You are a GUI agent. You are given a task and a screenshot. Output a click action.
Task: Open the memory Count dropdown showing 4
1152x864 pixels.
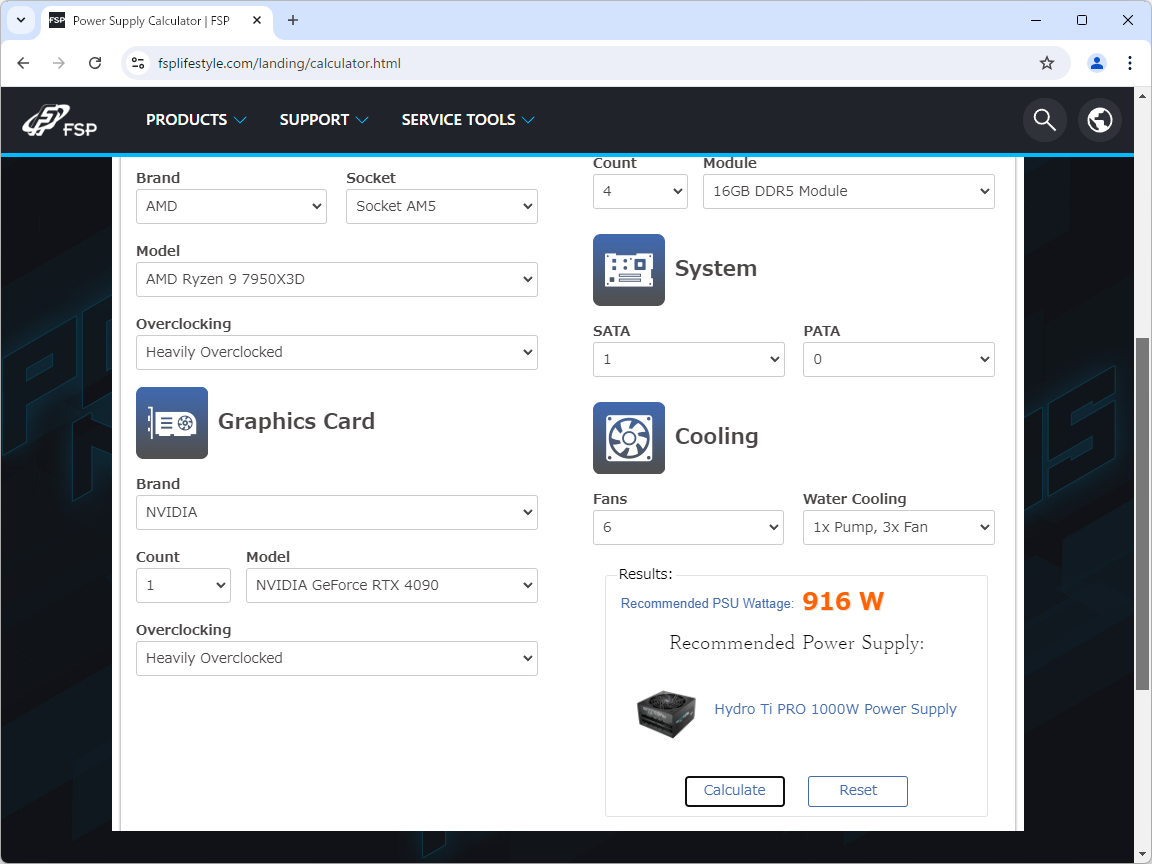640,191
